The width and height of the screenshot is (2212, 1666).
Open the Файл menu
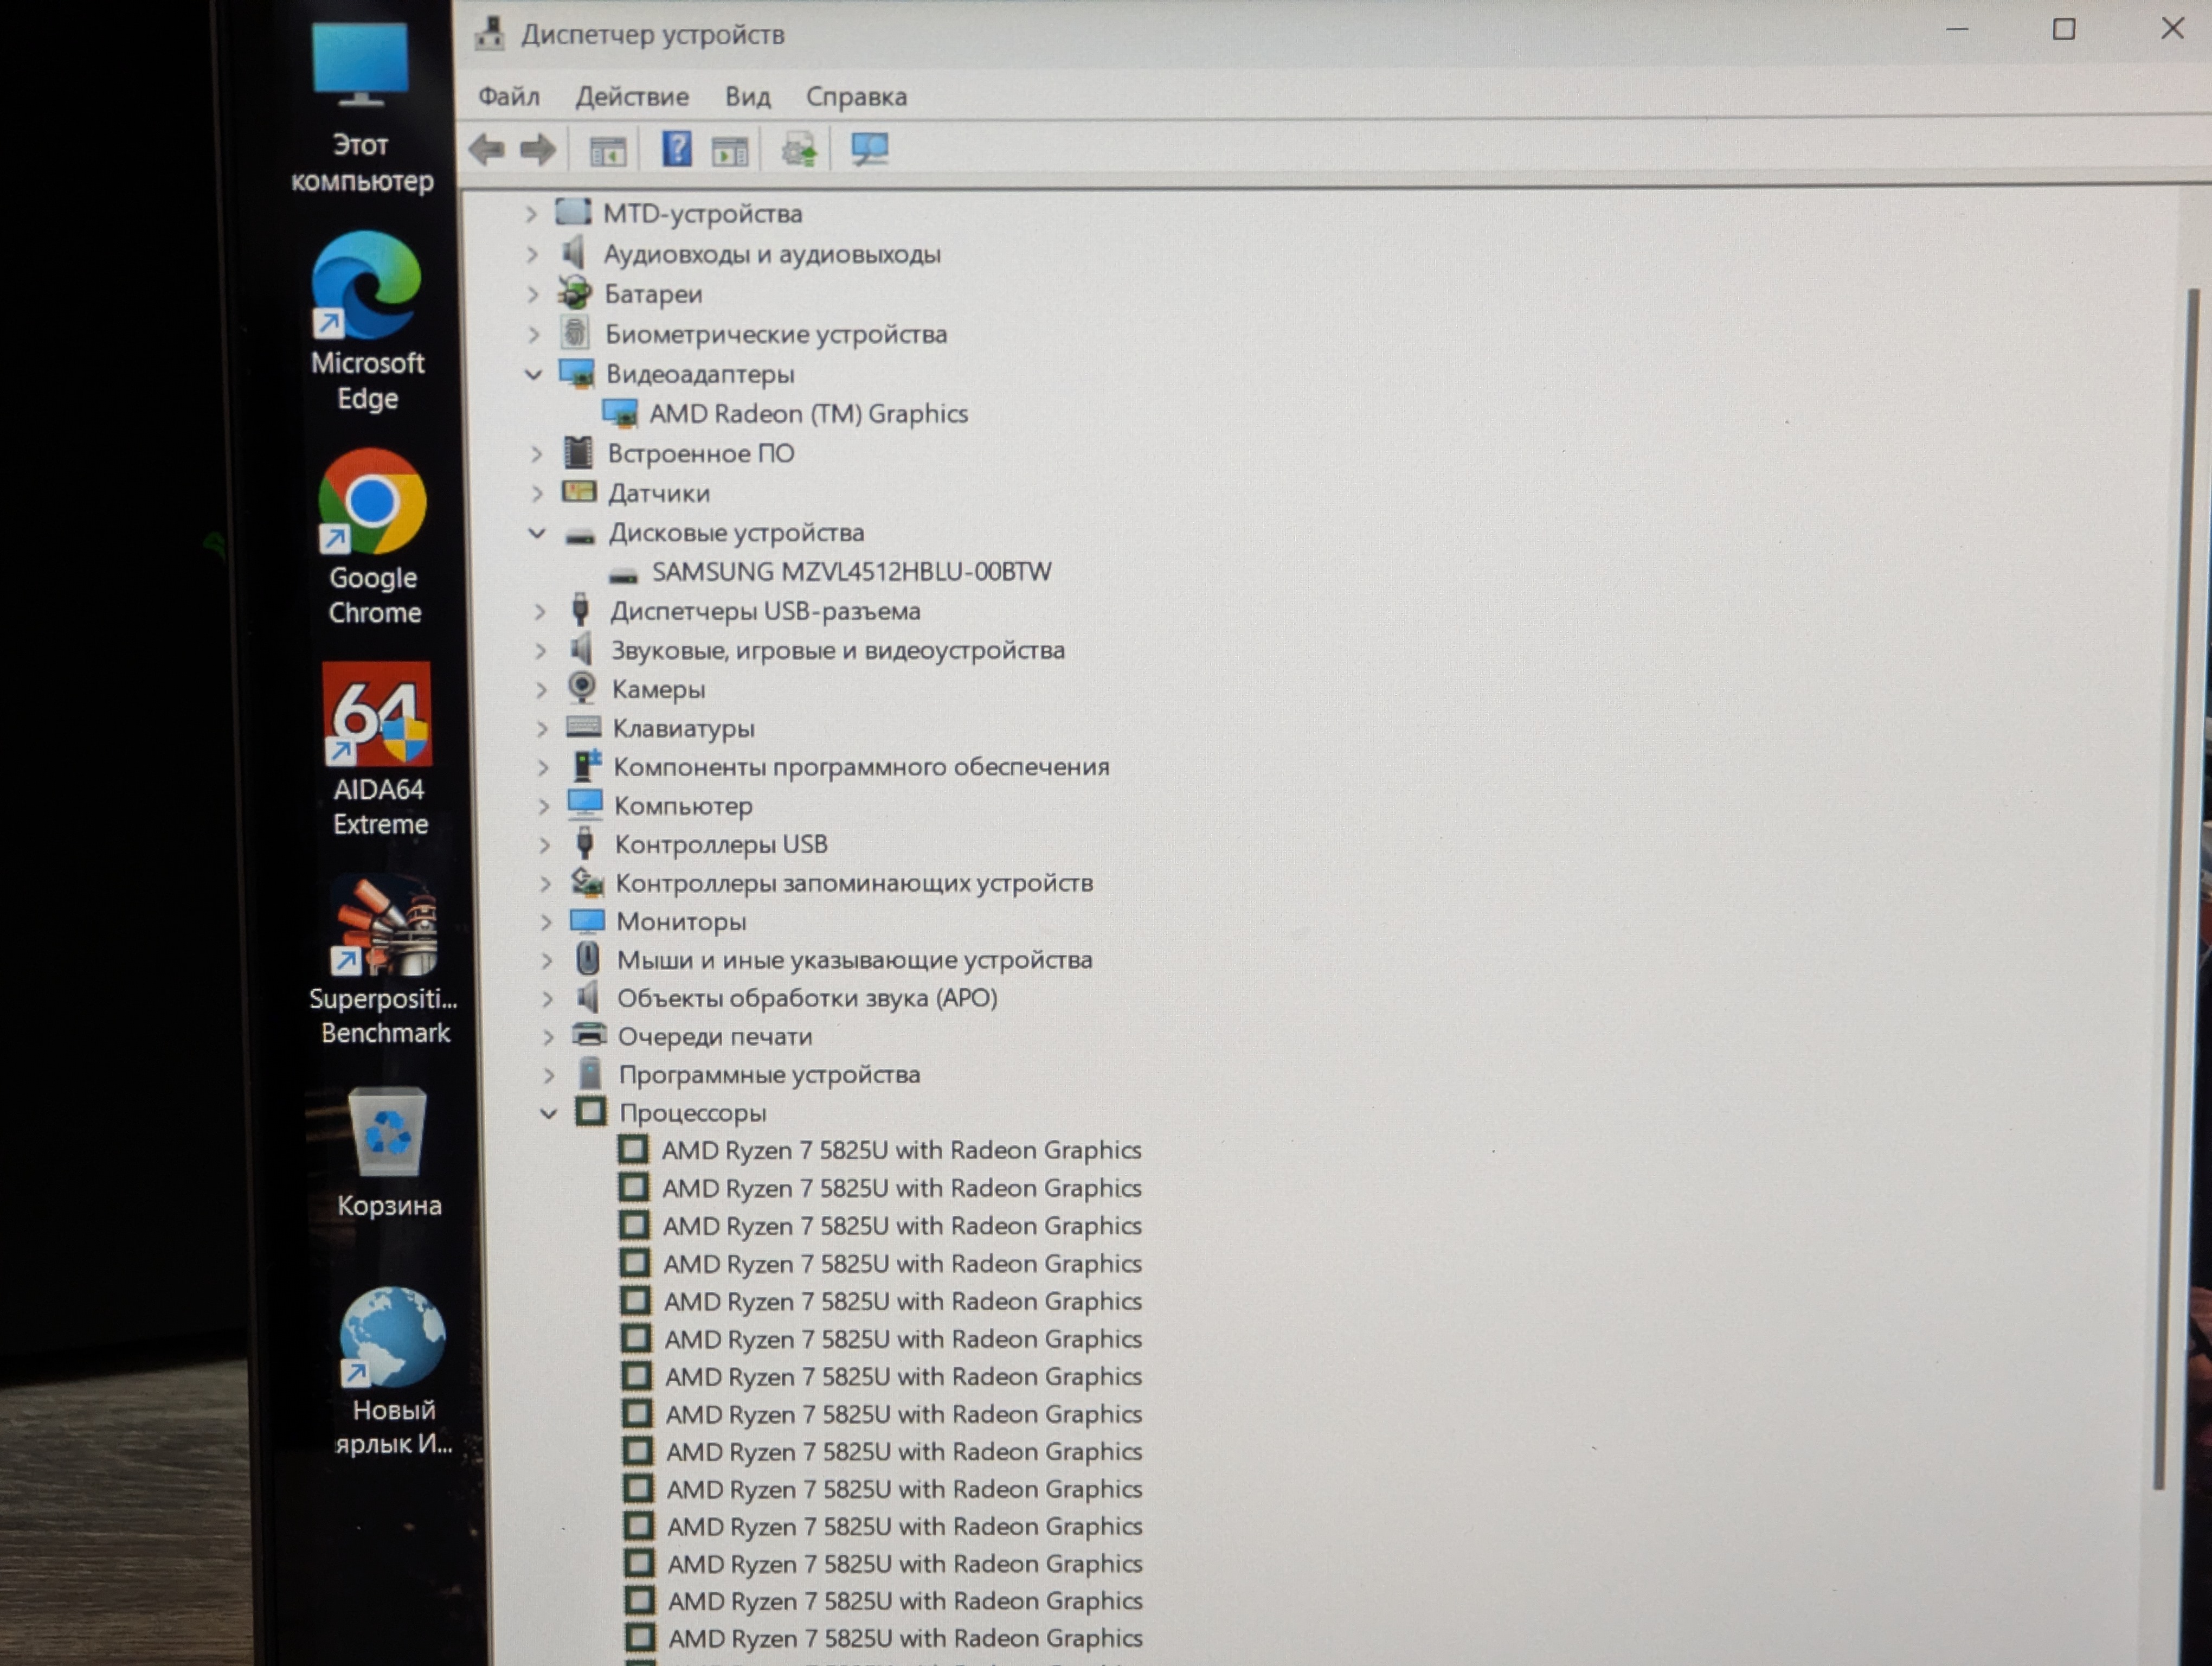tap(508, 96)
